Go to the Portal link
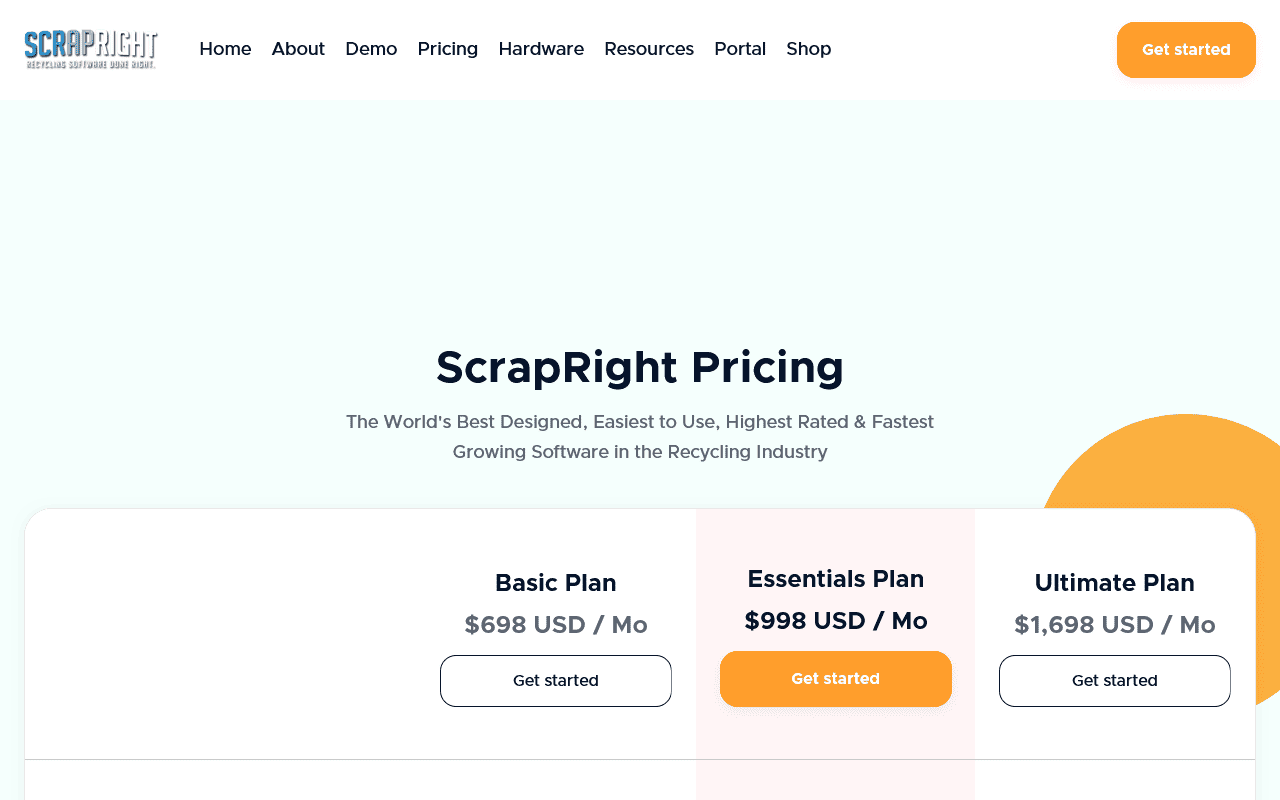1280x800 pixels. point(740,48)
